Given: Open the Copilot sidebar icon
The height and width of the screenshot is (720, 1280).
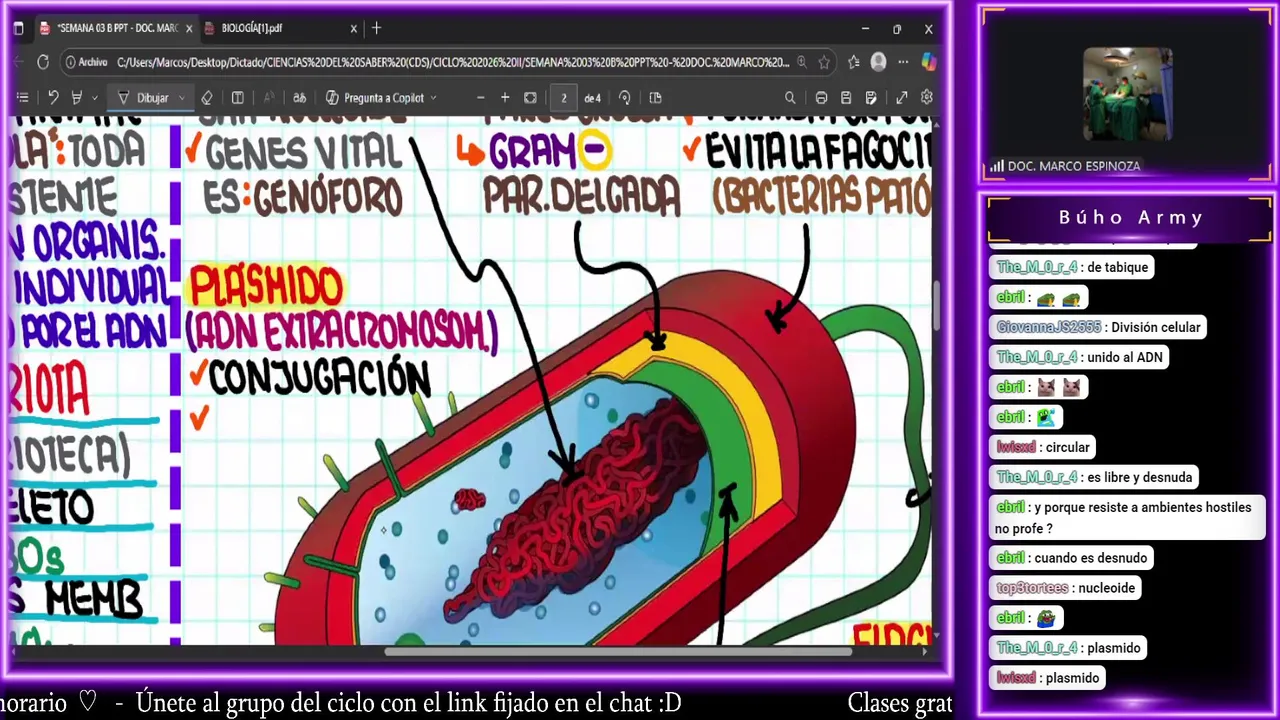Looking at the screenshot, I should [x=928, y=62].
